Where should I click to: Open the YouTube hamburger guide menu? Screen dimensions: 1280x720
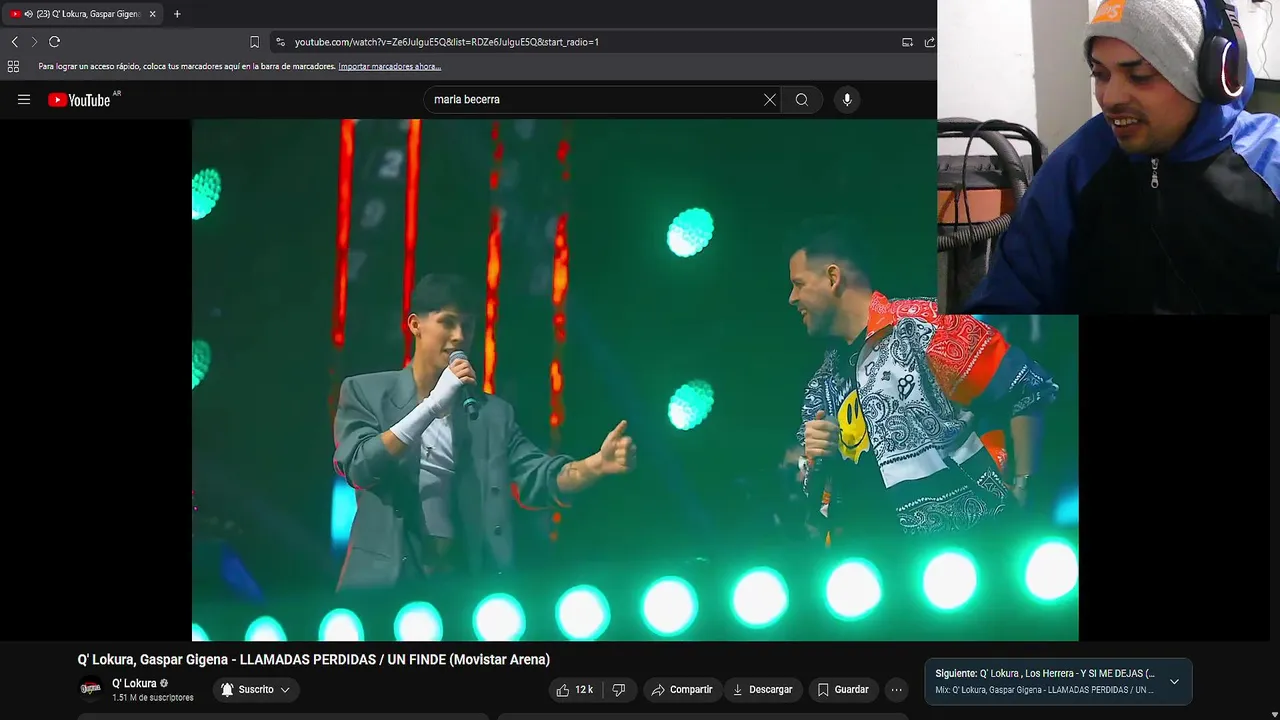[x=24, y=99]
